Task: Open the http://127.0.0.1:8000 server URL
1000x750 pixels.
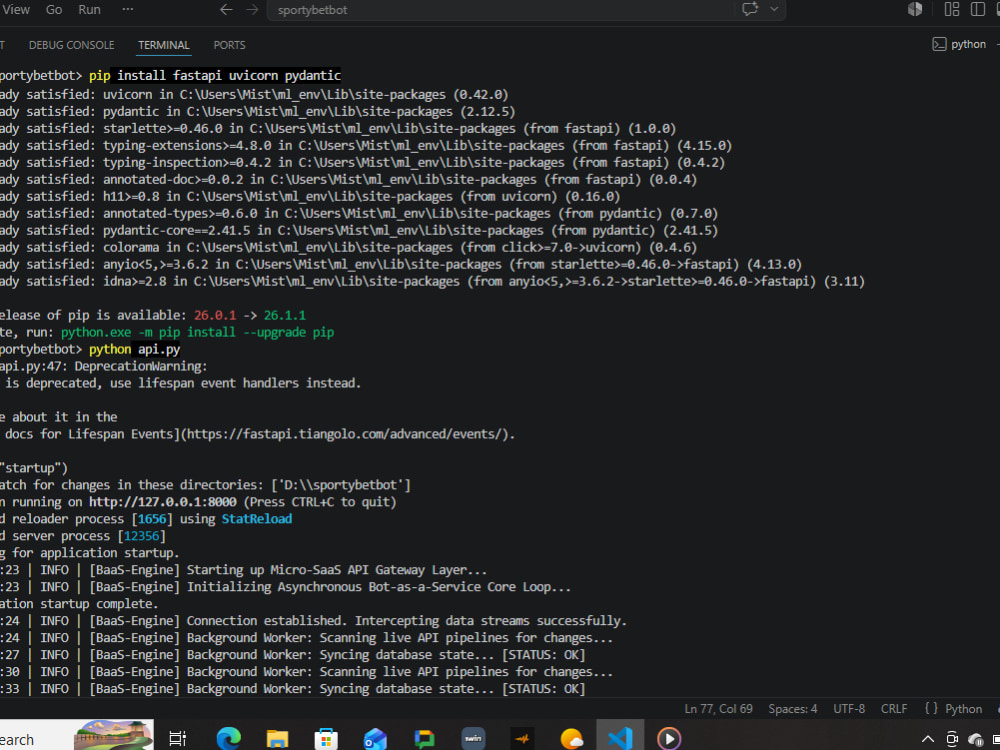Action: [163, 502]
